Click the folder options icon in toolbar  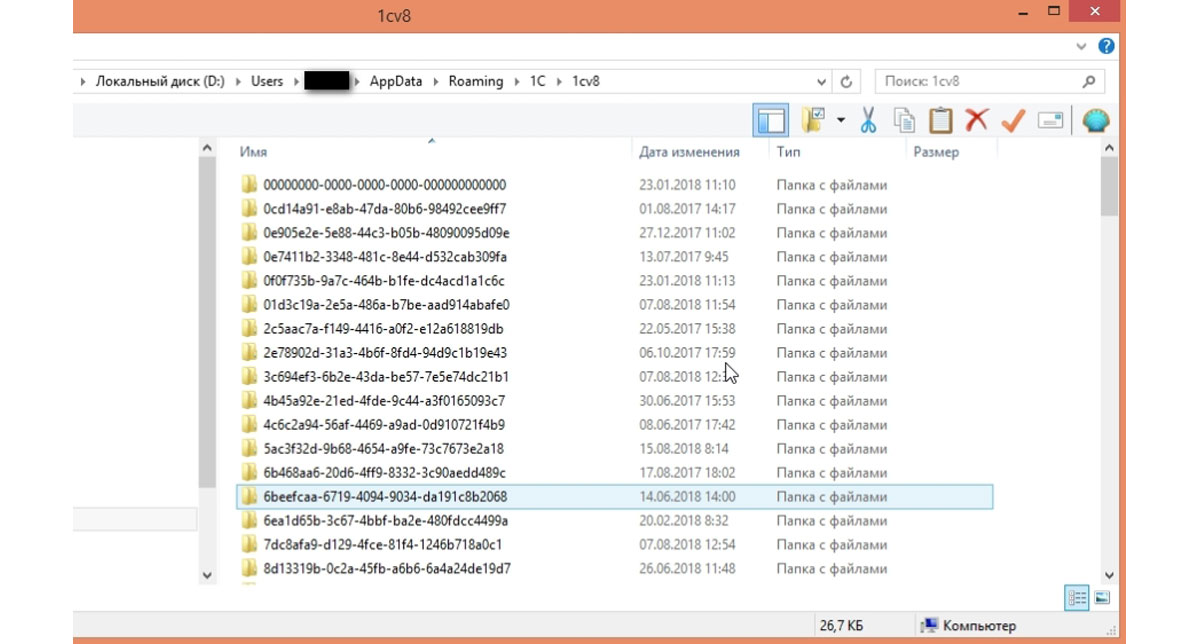coord(814,121)
